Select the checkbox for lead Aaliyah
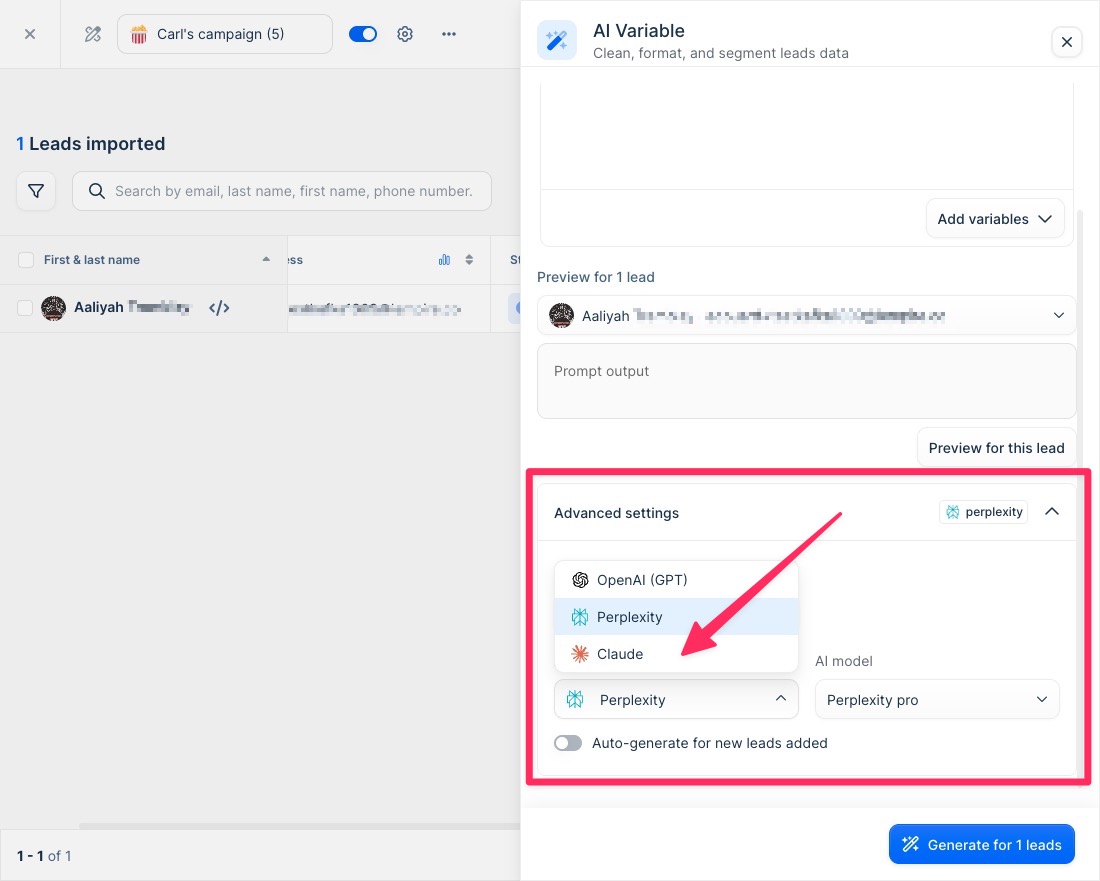This screenshot has height=881, width=1100. point(26,308)
